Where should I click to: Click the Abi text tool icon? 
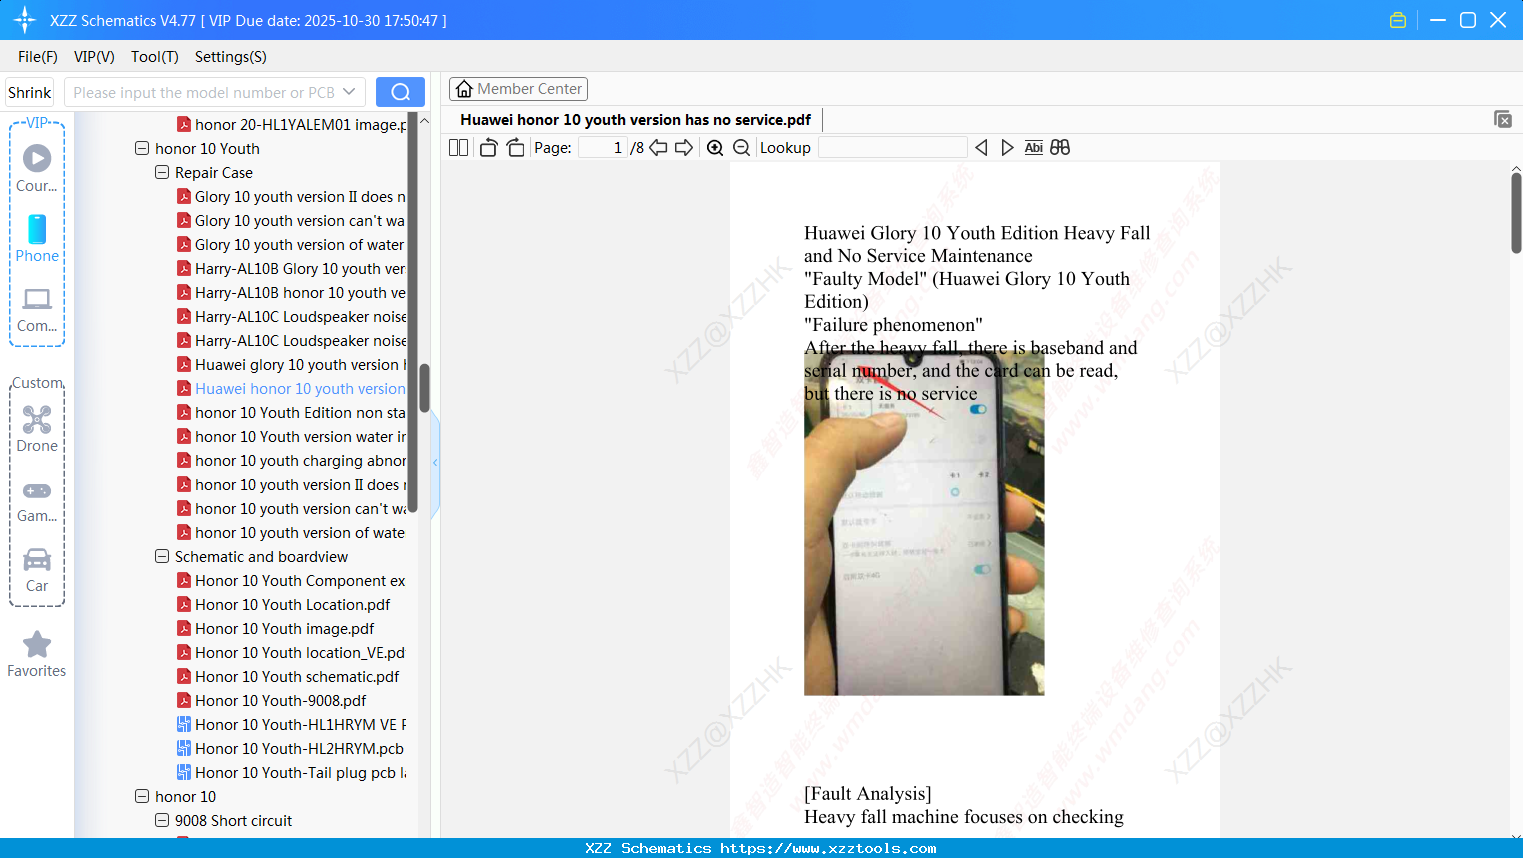pyautogui.click(x=1034, y=148)
